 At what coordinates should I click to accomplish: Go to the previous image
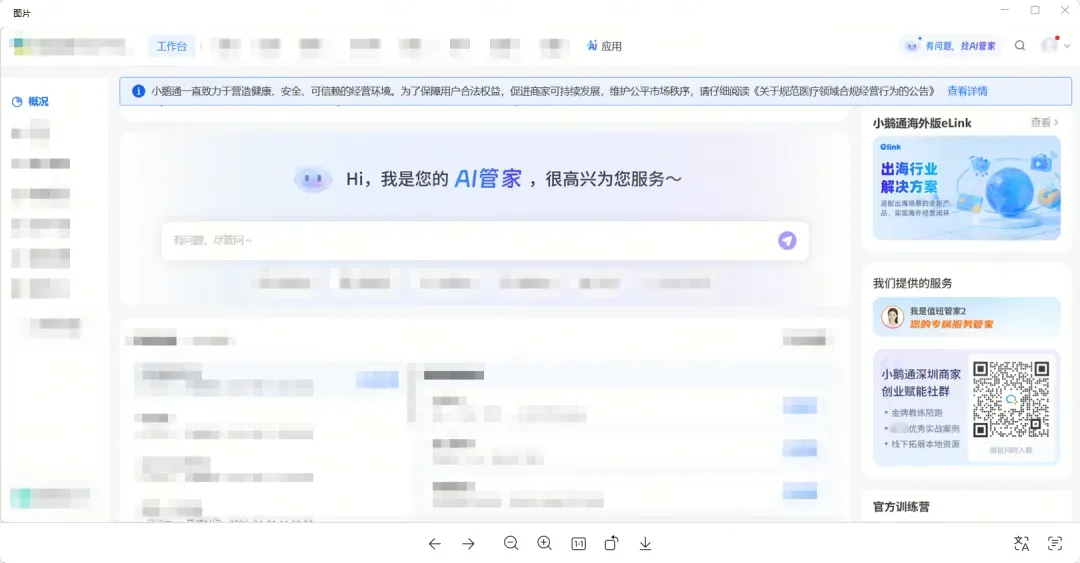(434, 544)
